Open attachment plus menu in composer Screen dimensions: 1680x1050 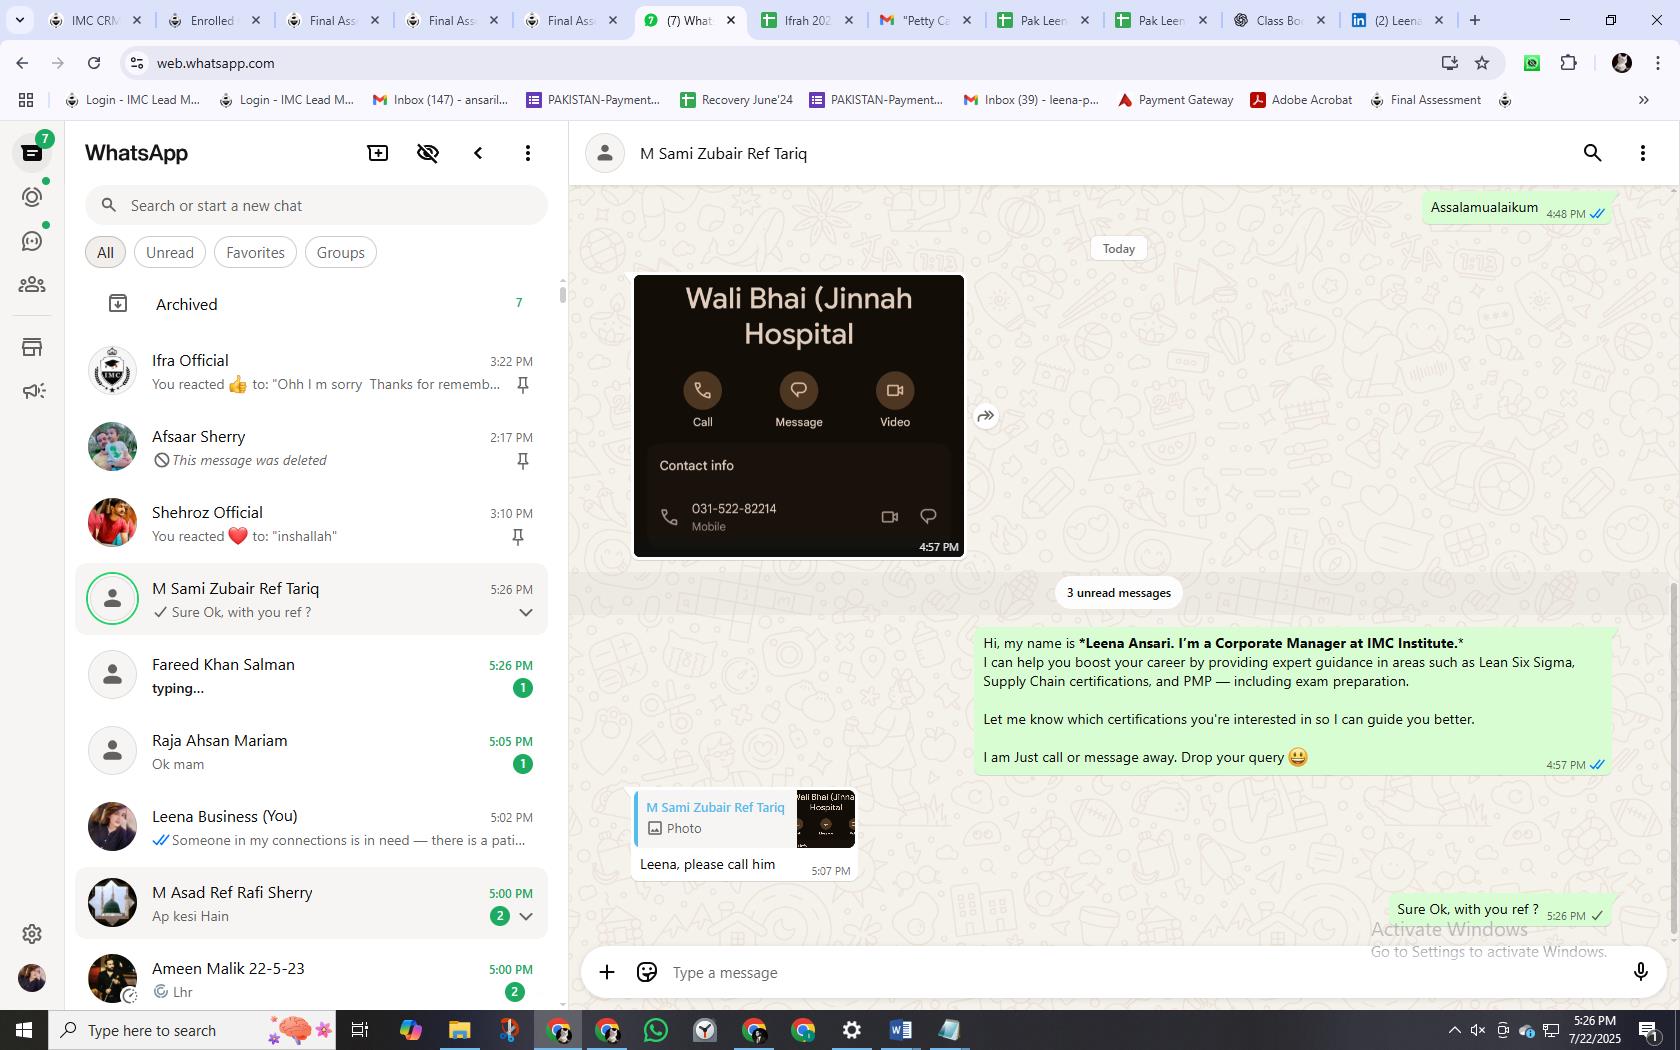coord(607,972)
